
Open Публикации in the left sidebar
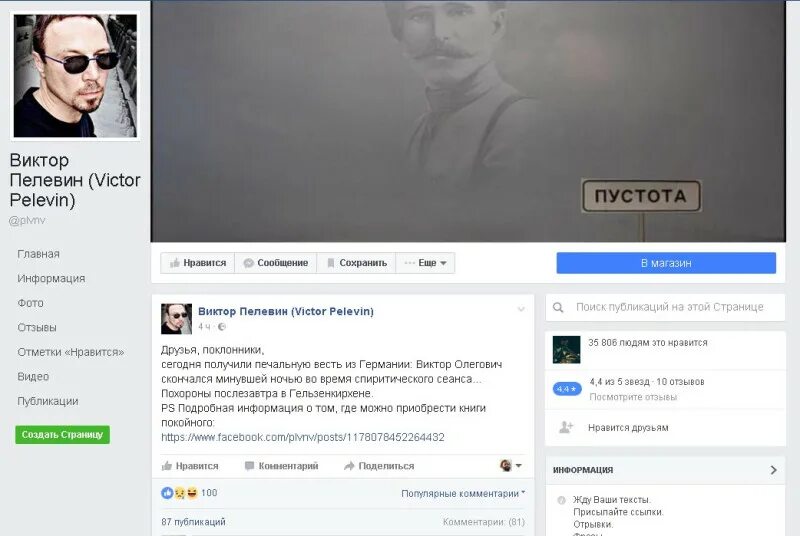point(48,401)
